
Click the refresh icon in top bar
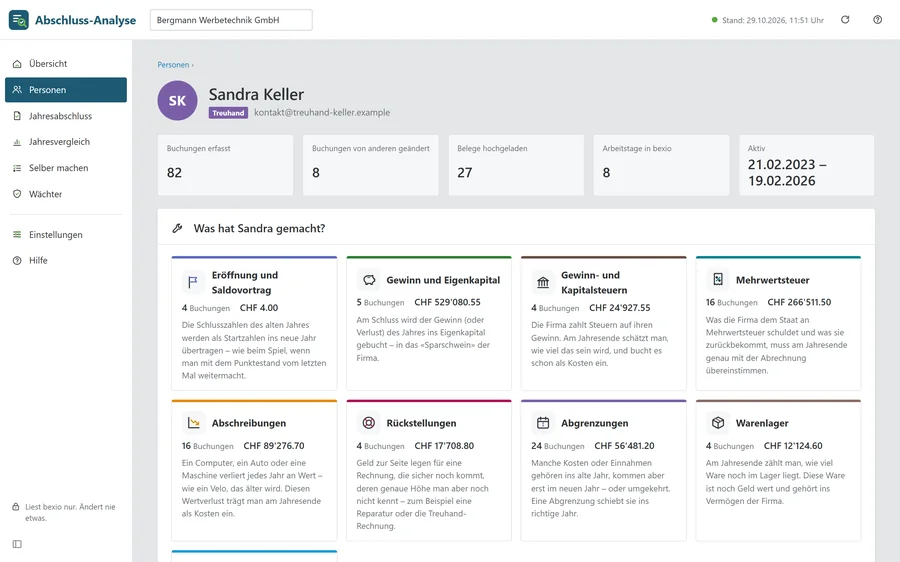[x=845, y=20]
